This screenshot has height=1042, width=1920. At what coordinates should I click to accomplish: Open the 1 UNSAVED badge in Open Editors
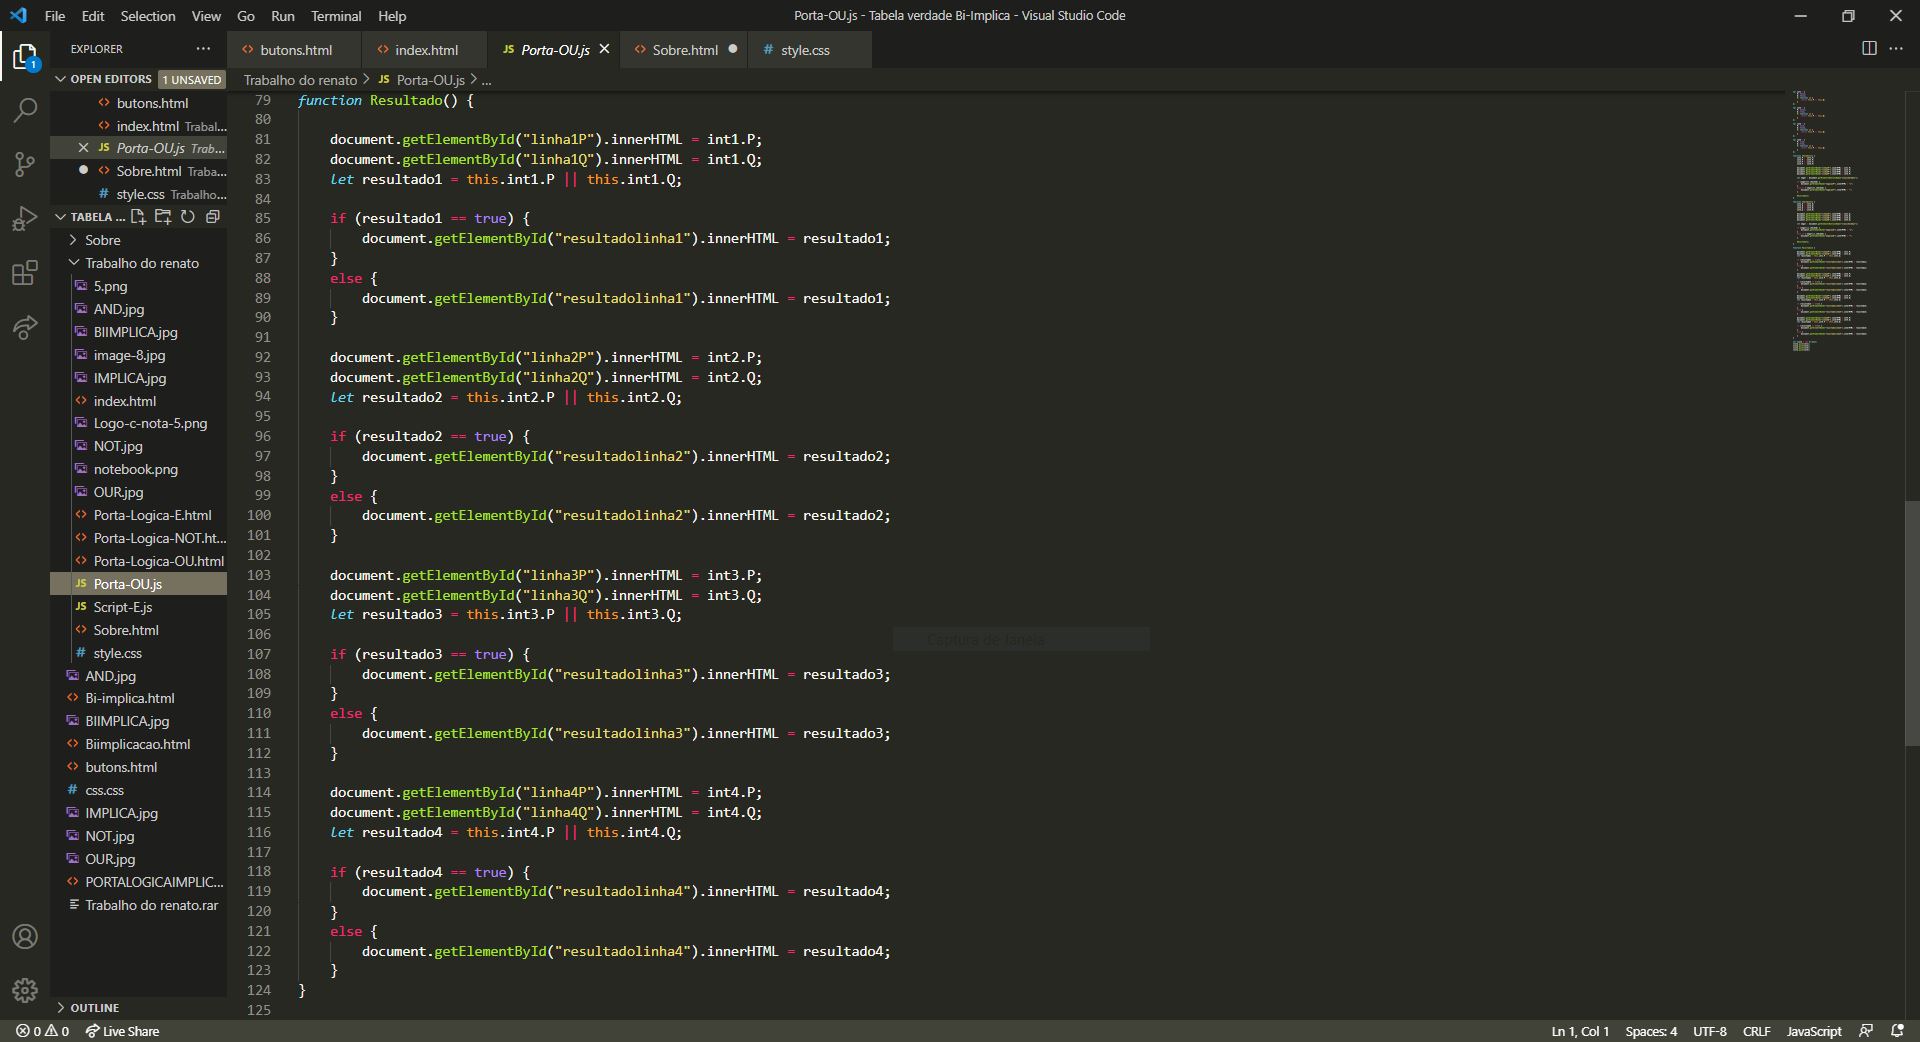coord(192,80)
